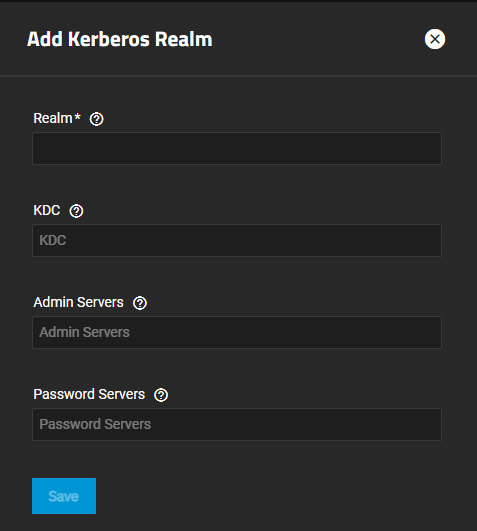
Task: Click the Admin Servers label text
Action: coord(79,302)
